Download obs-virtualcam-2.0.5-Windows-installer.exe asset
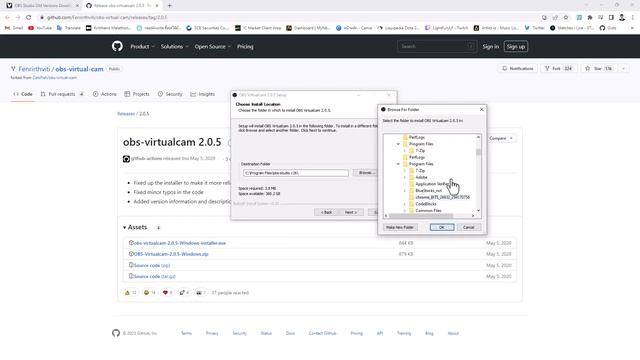 click(x=180, y=243)
